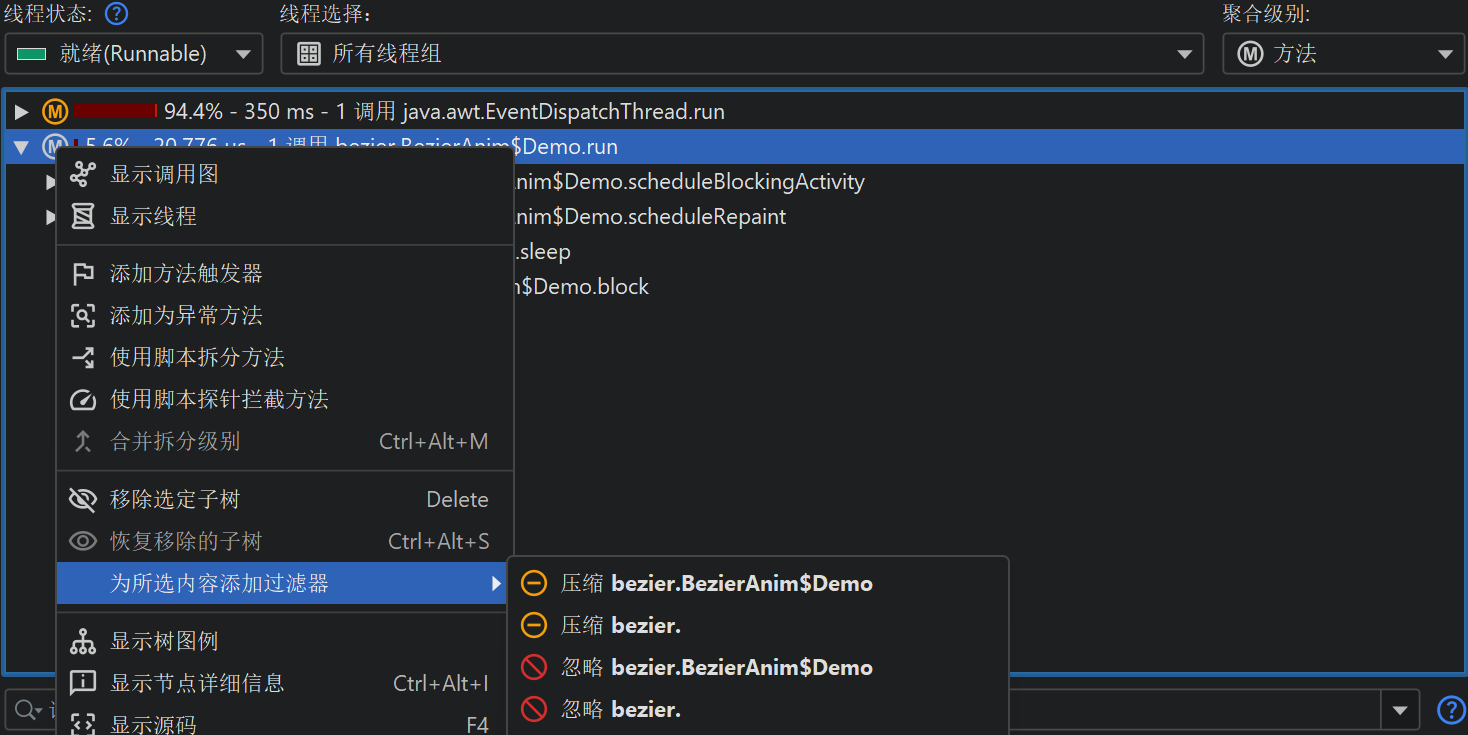Click the help icon beside the search field
The height and width of the screenshot is (735, 1468).
point(1450,710)
